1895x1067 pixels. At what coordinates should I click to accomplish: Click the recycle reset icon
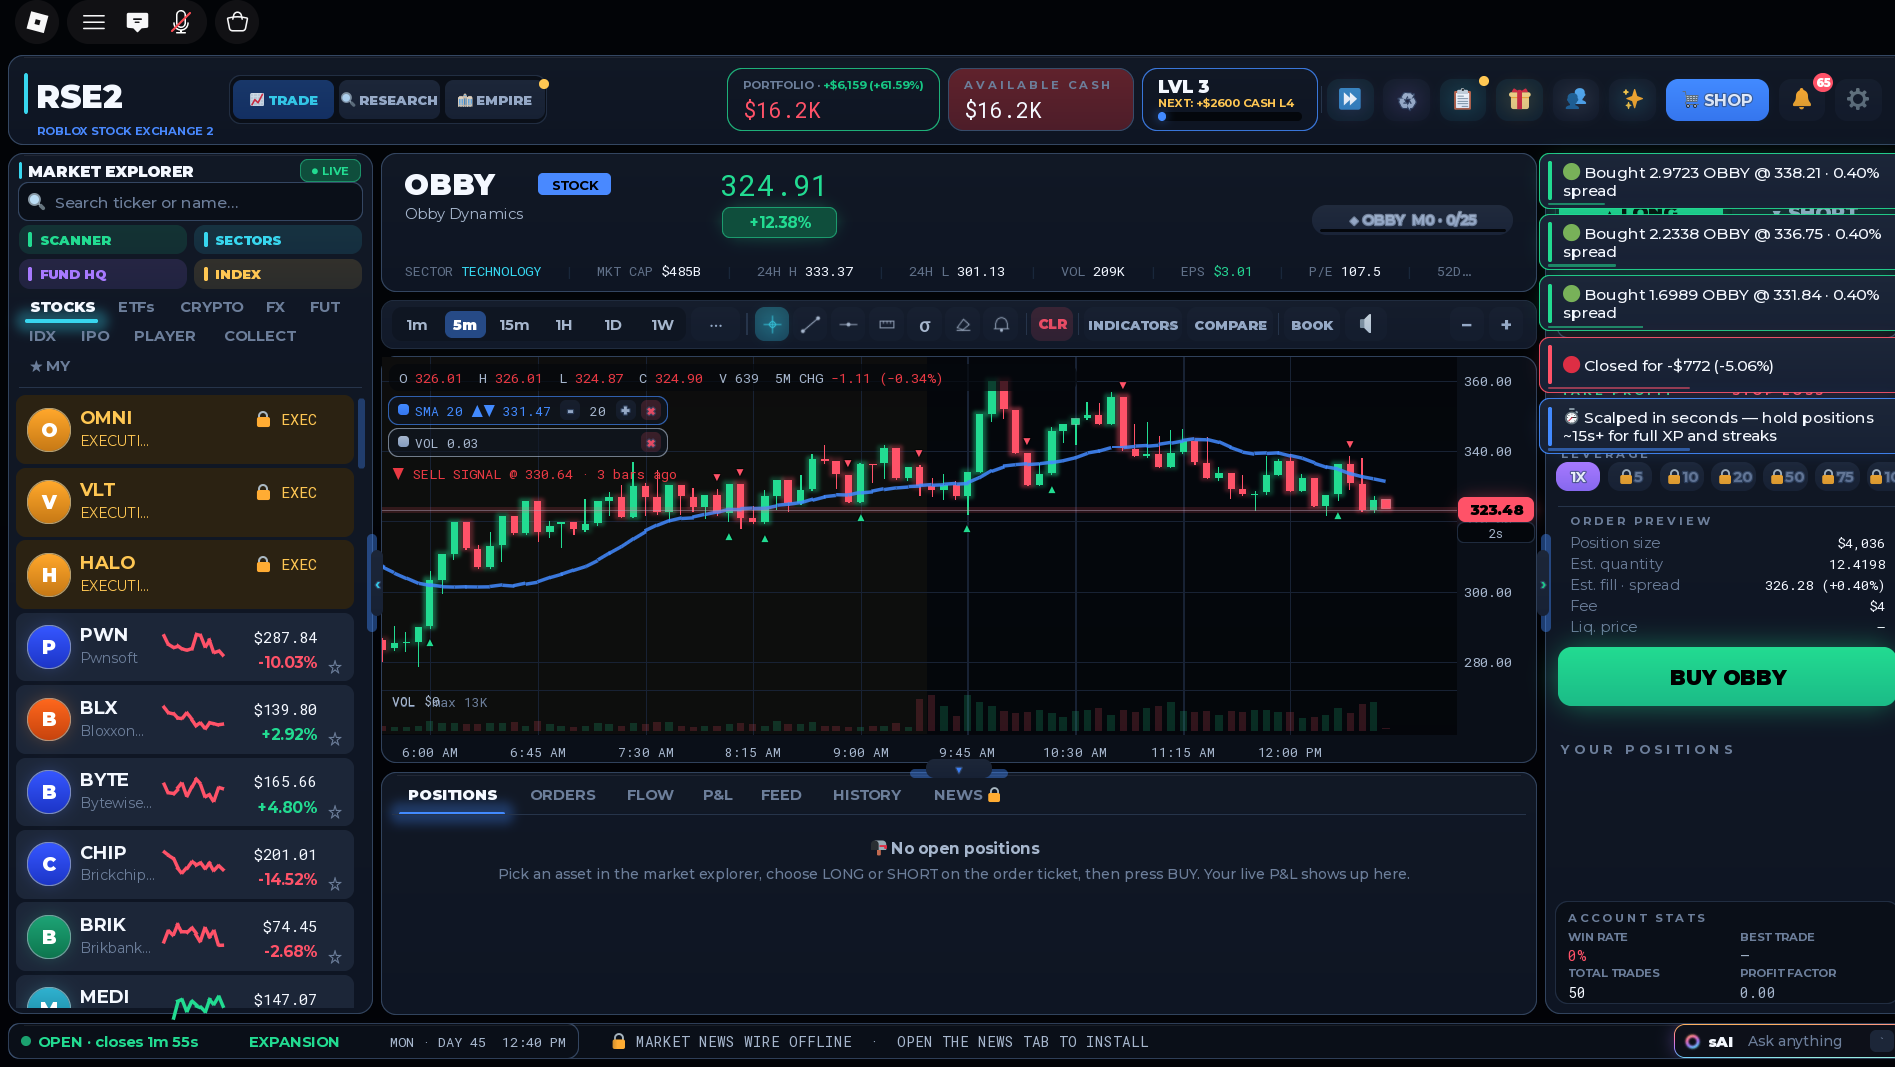1407,99
